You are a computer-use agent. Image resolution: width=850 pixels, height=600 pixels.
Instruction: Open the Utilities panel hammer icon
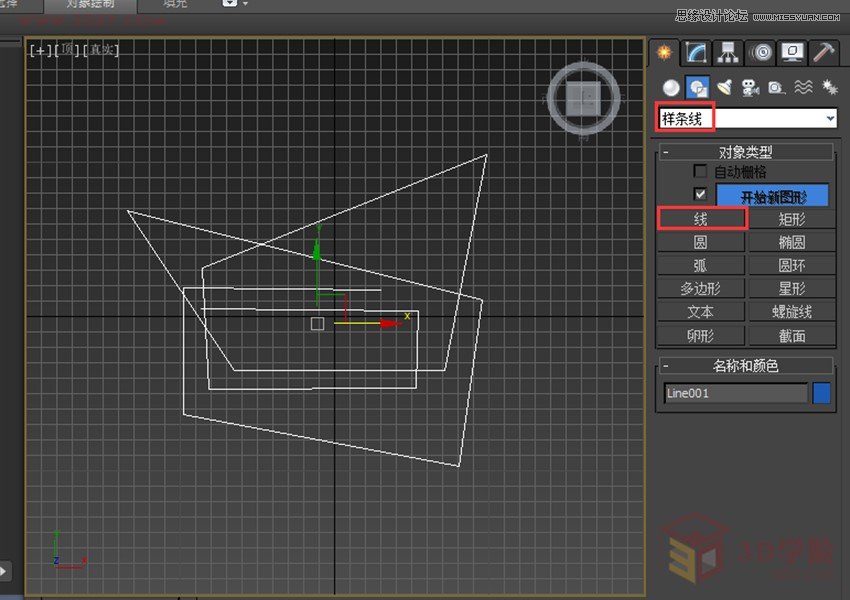(x=823, y=52)
